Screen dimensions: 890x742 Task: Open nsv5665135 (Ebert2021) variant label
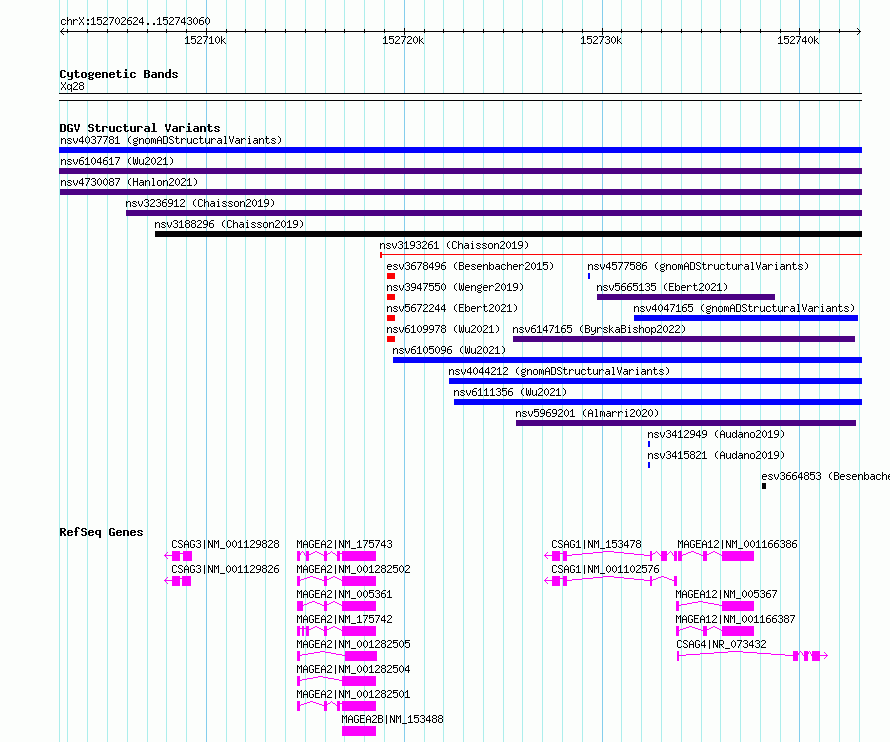tap(662, 287)
